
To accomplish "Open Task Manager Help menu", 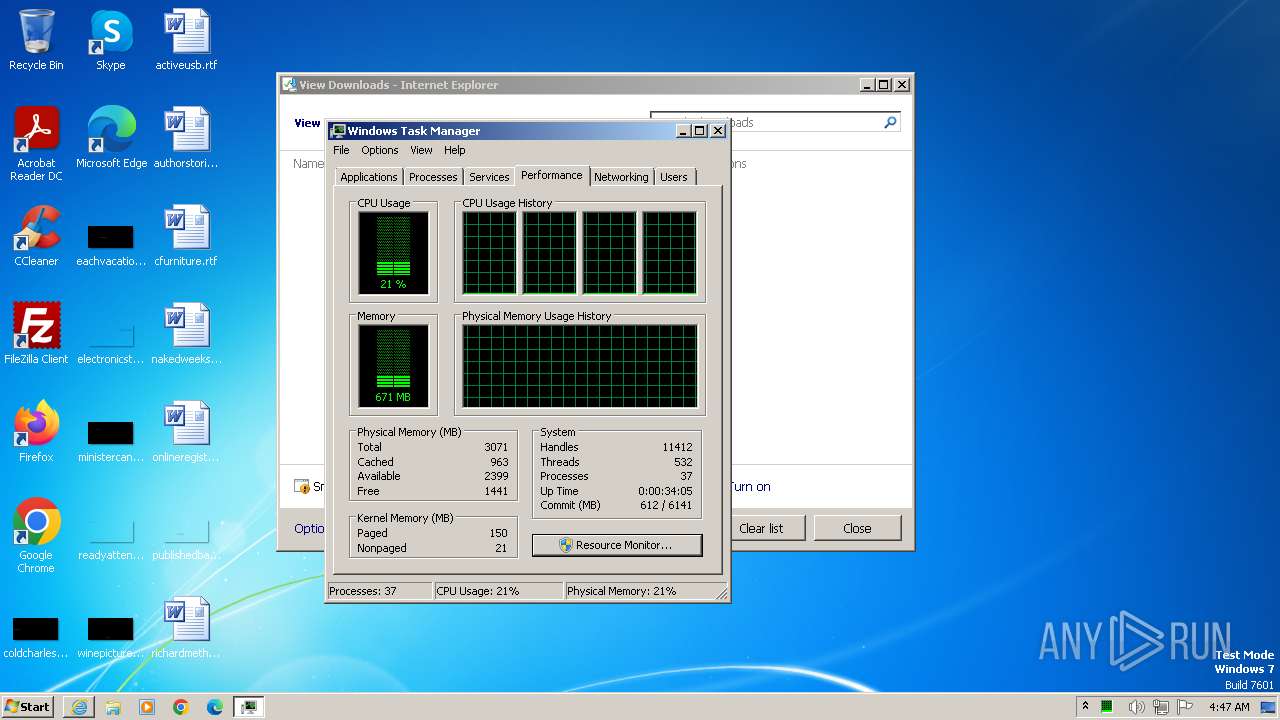I will [x=454, y=150].
